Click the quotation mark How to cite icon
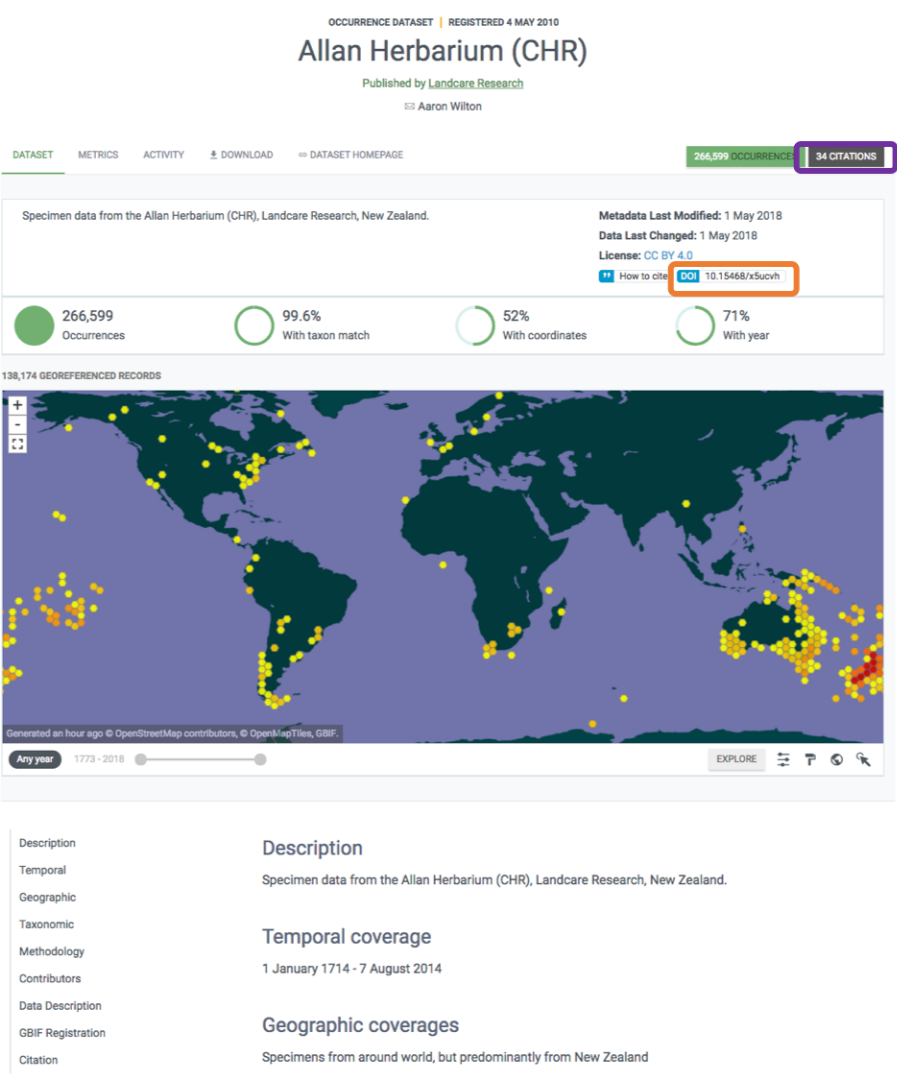897x1080 pixels. (x=606, y=276)
